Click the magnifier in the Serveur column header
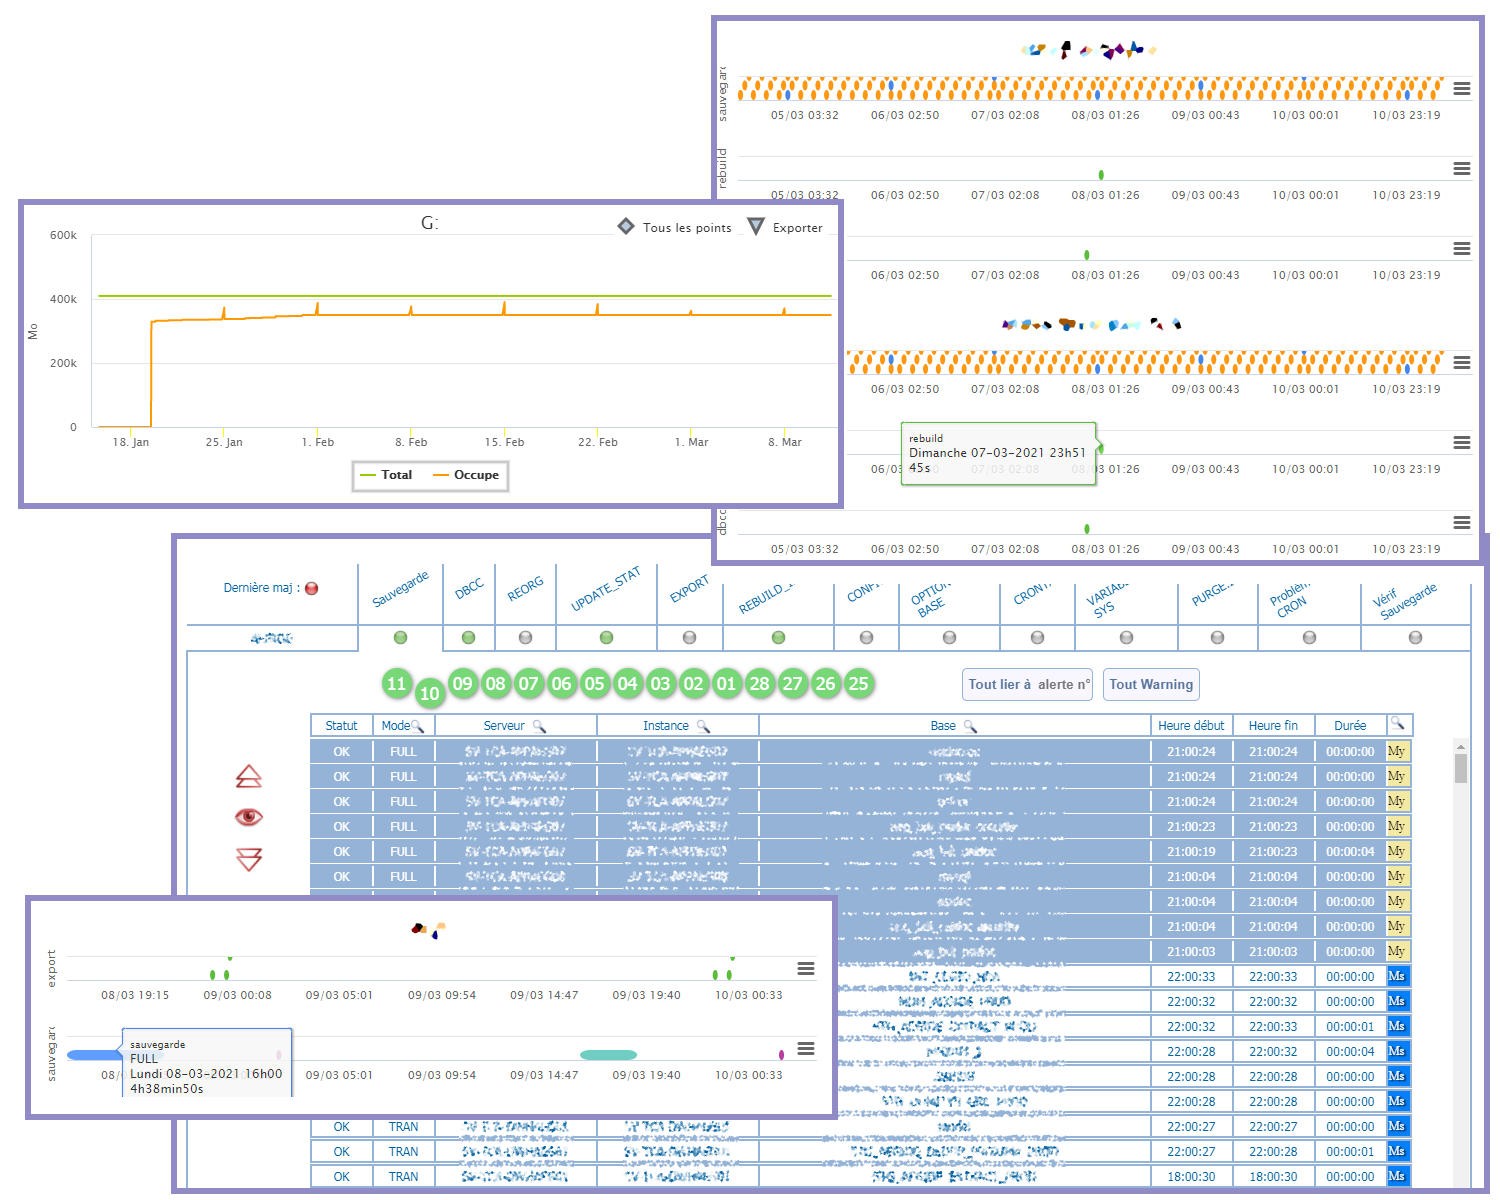1500x1200 pixels. tap(539, 726)
